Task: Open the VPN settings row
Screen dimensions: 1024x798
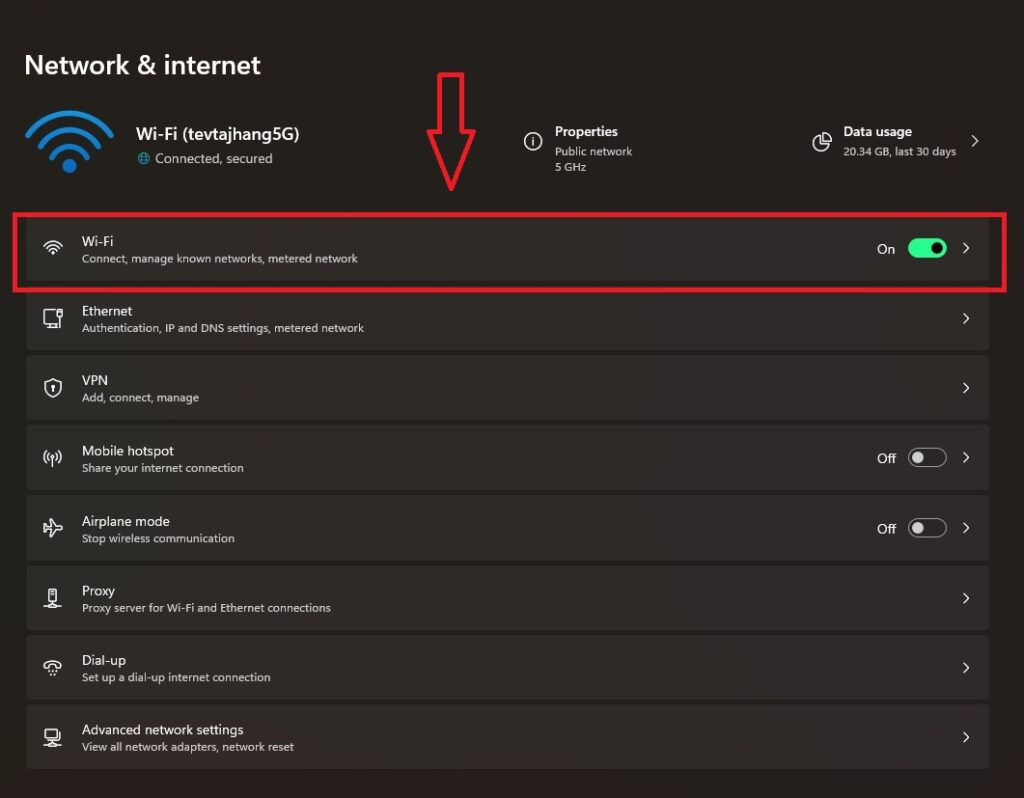Action: 500,388
